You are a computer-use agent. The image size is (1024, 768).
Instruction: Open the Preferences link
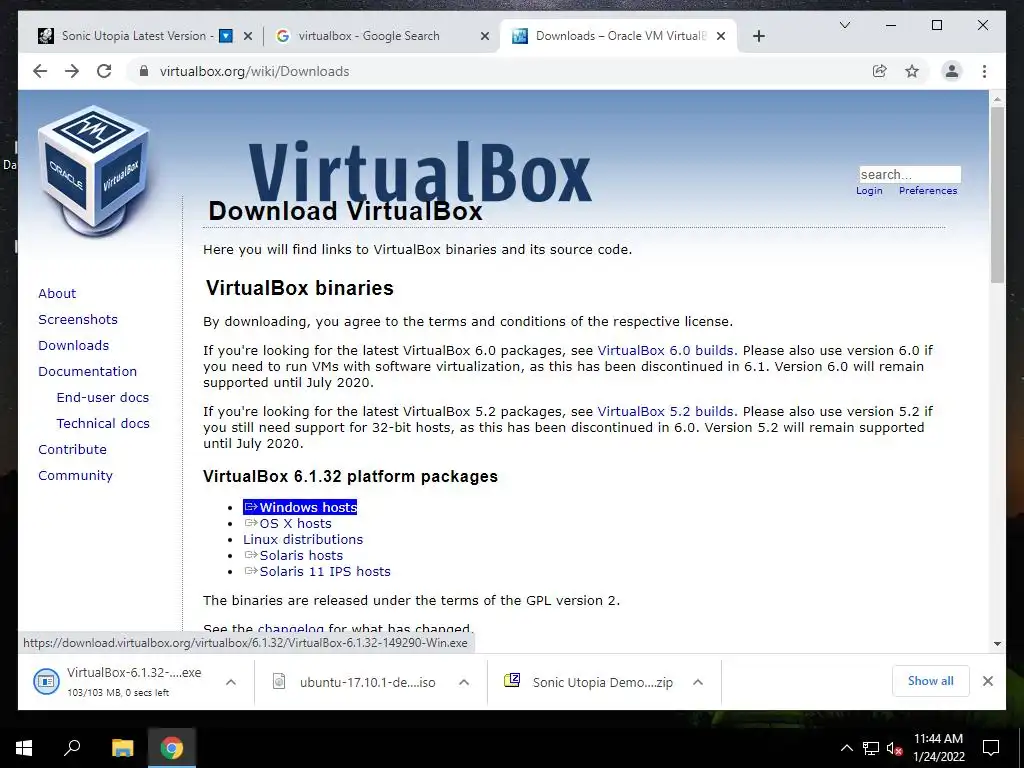[x=927, y=191]
